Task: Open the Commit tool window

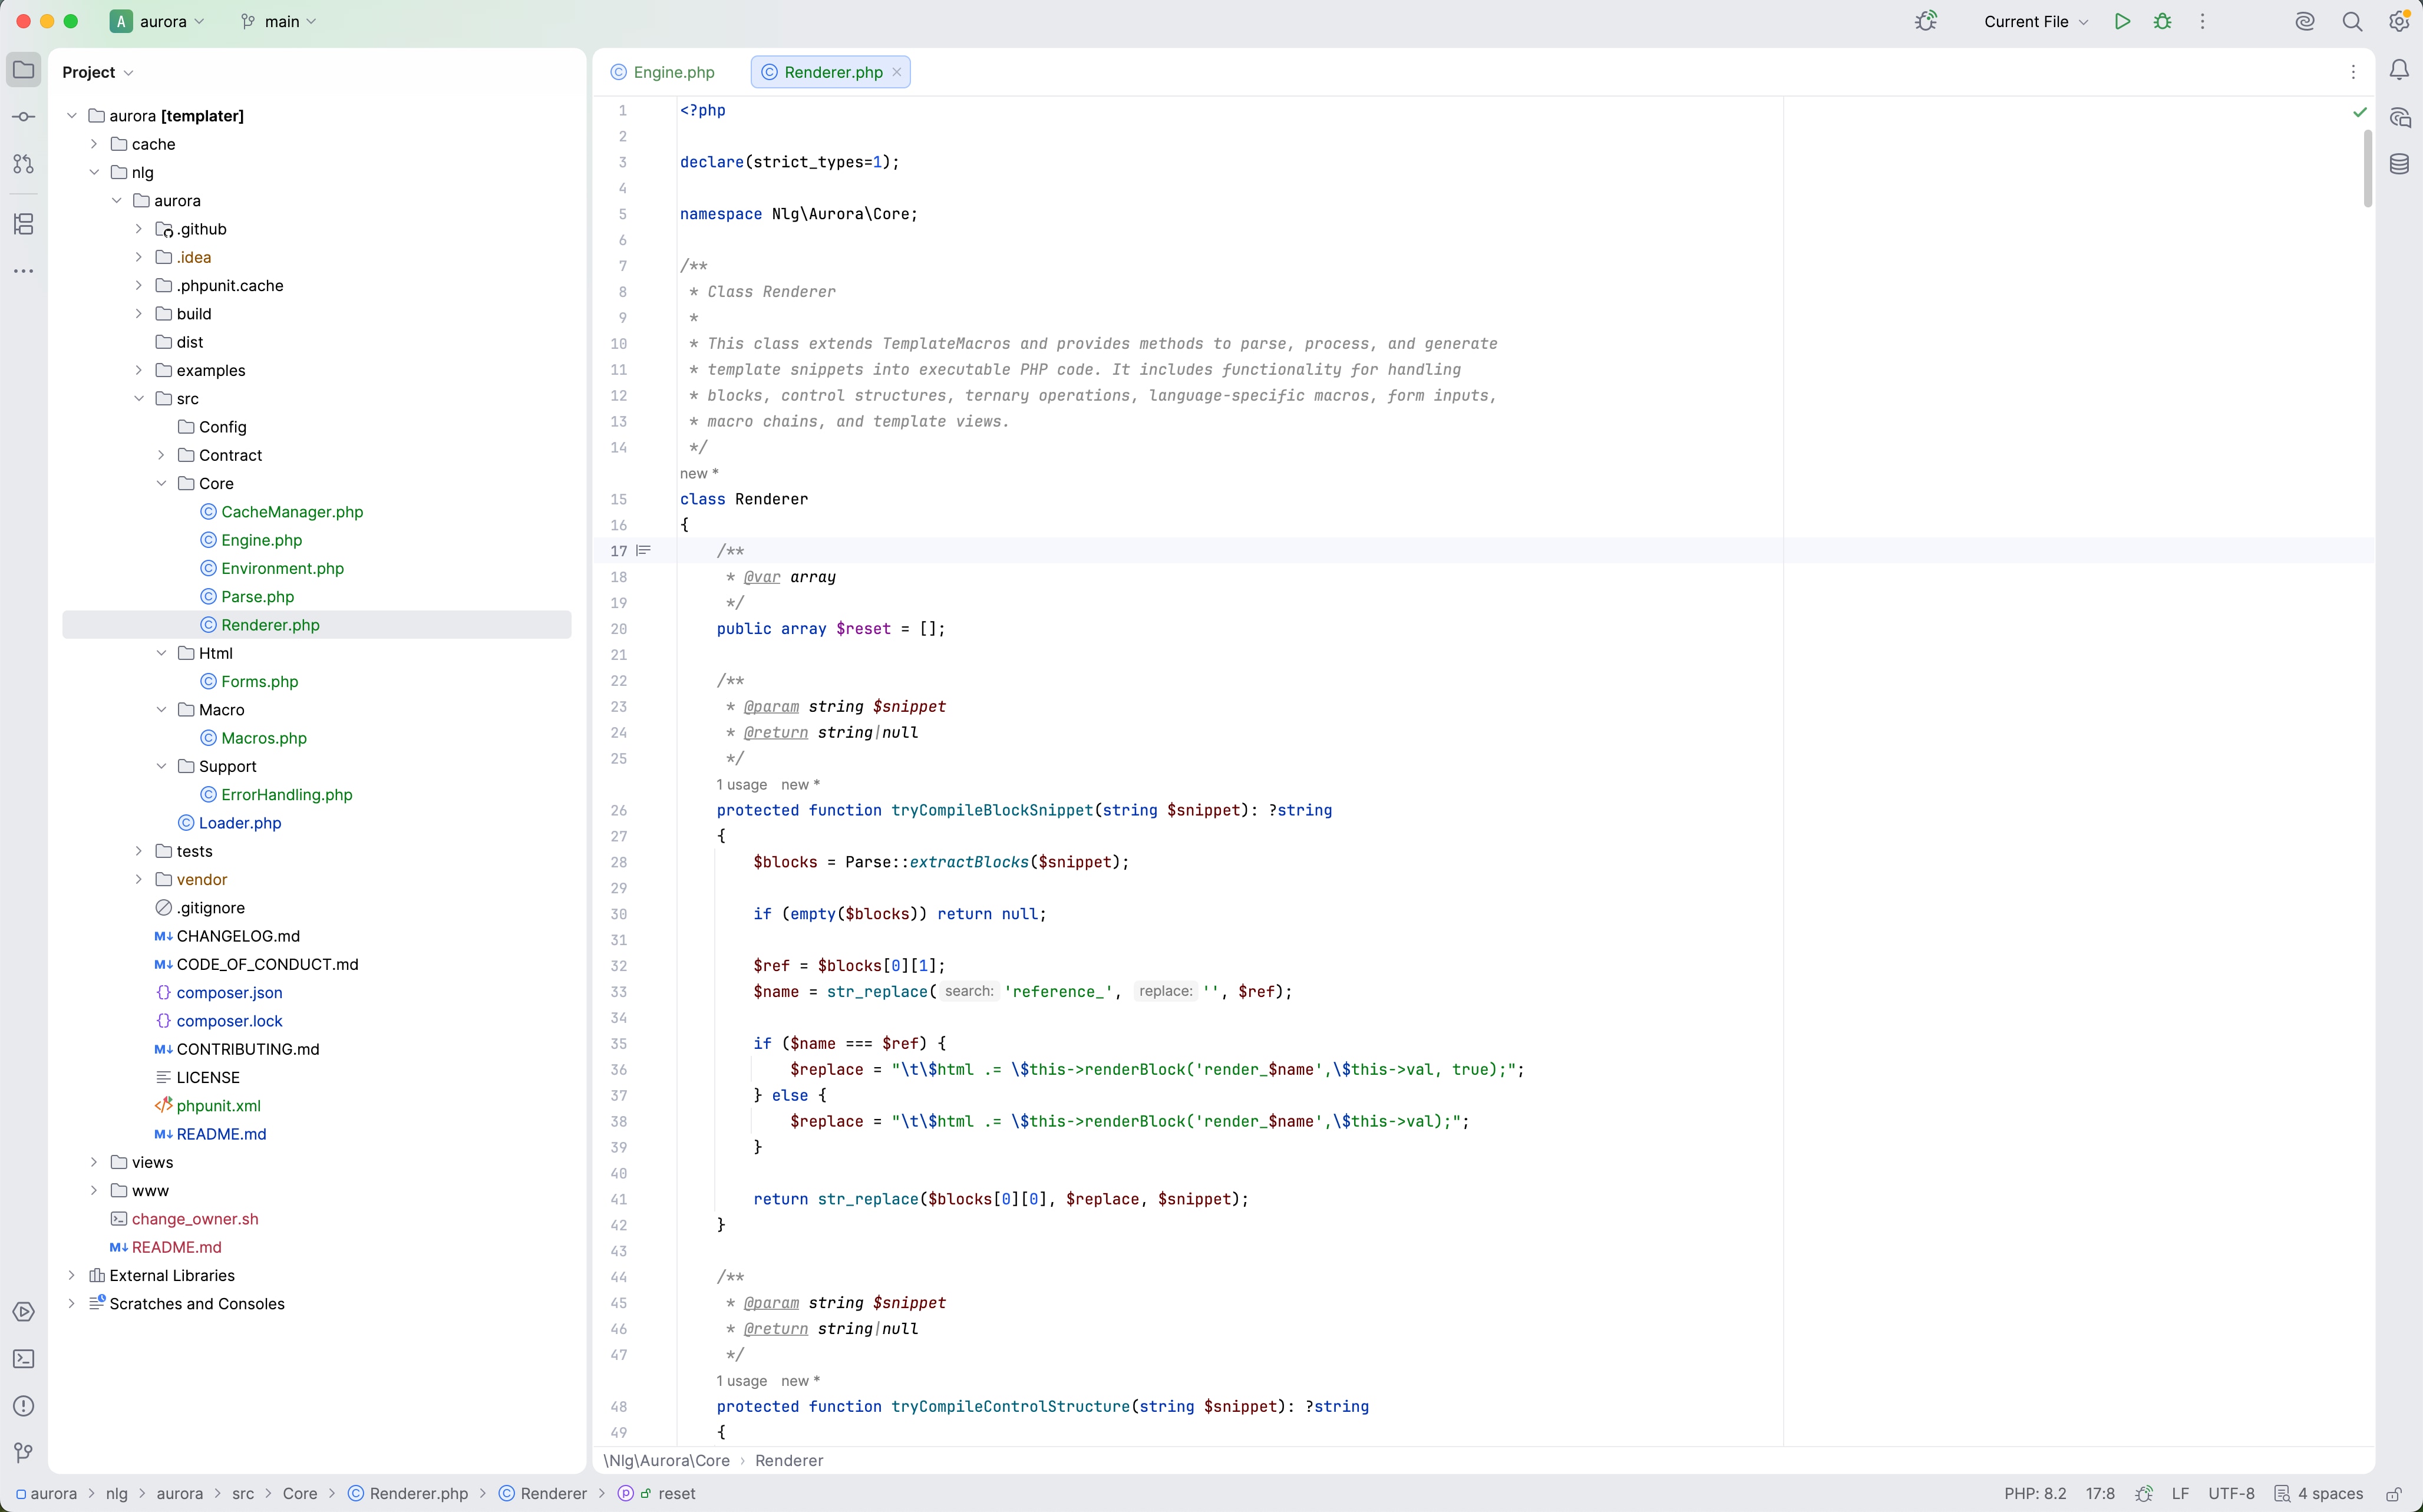Action: (24, 117)
